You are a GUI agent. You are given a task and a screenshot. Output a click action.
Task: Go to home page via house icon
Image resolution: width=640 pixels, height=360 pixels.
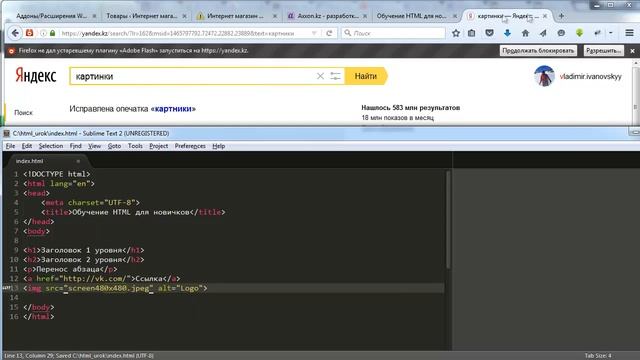(x=525, y=33)
